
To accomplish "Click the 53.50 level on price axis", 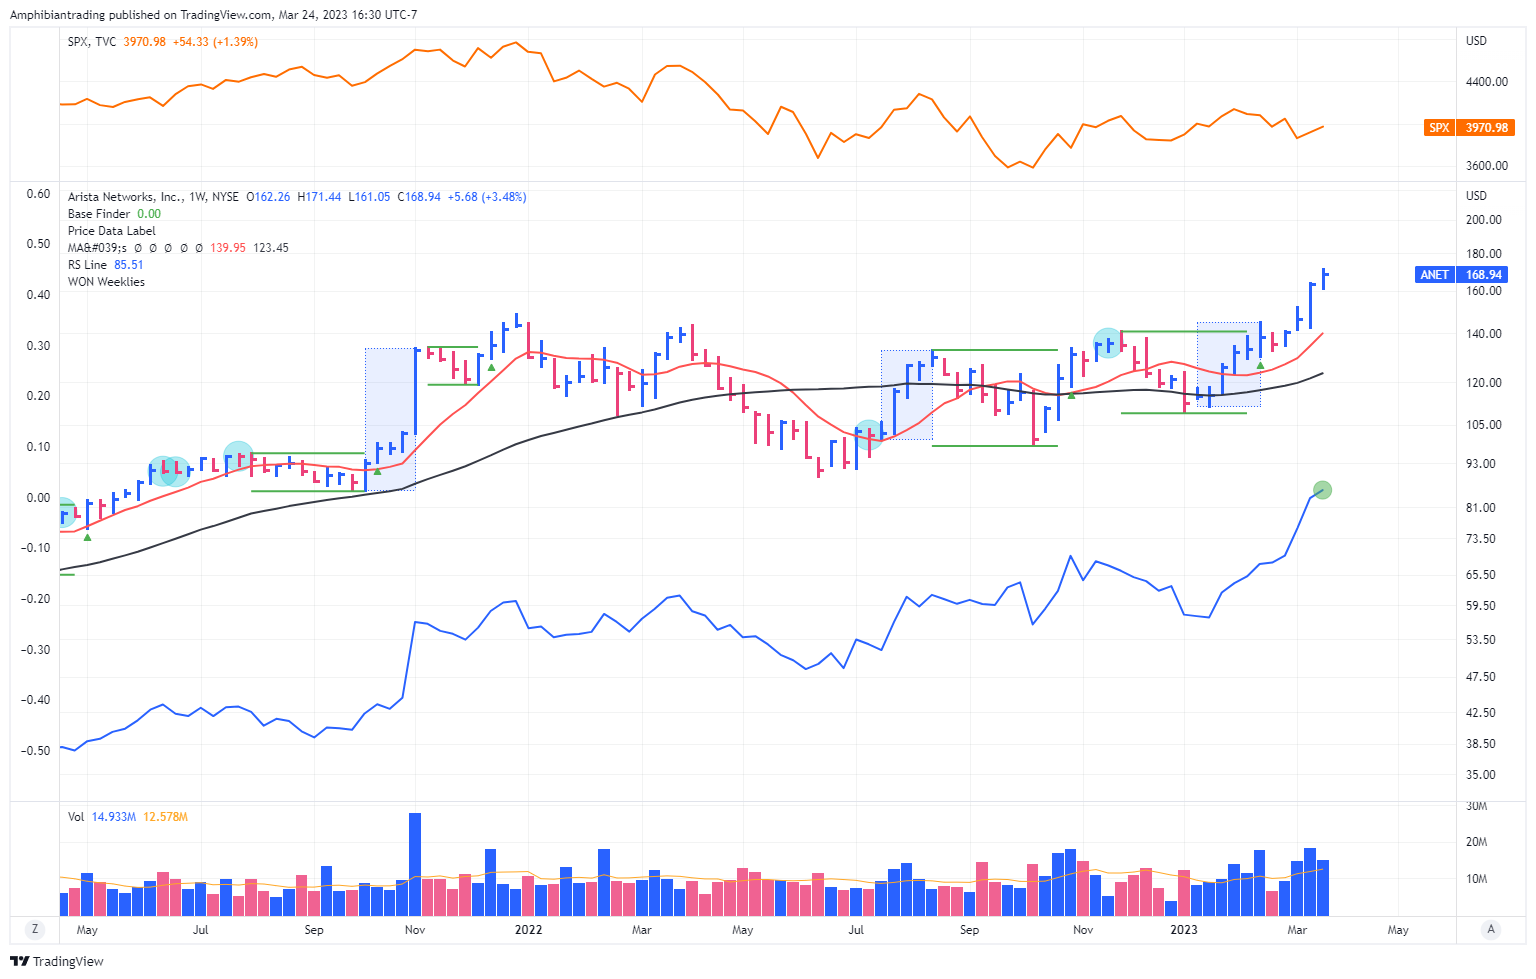I will point(1481,640).
